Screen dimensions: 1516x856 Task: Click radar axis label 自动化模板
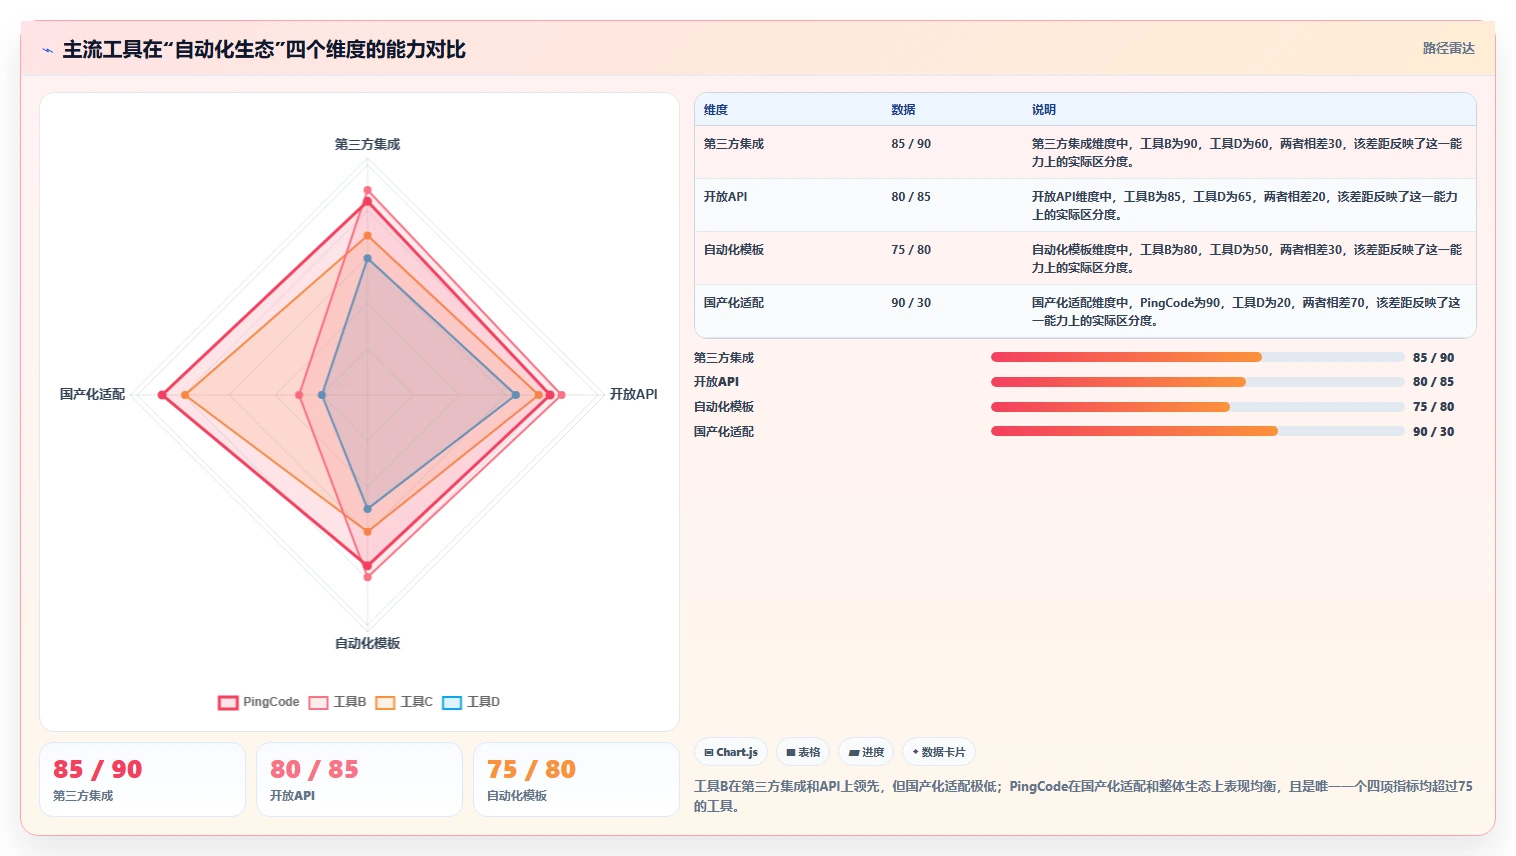[367, 644]
